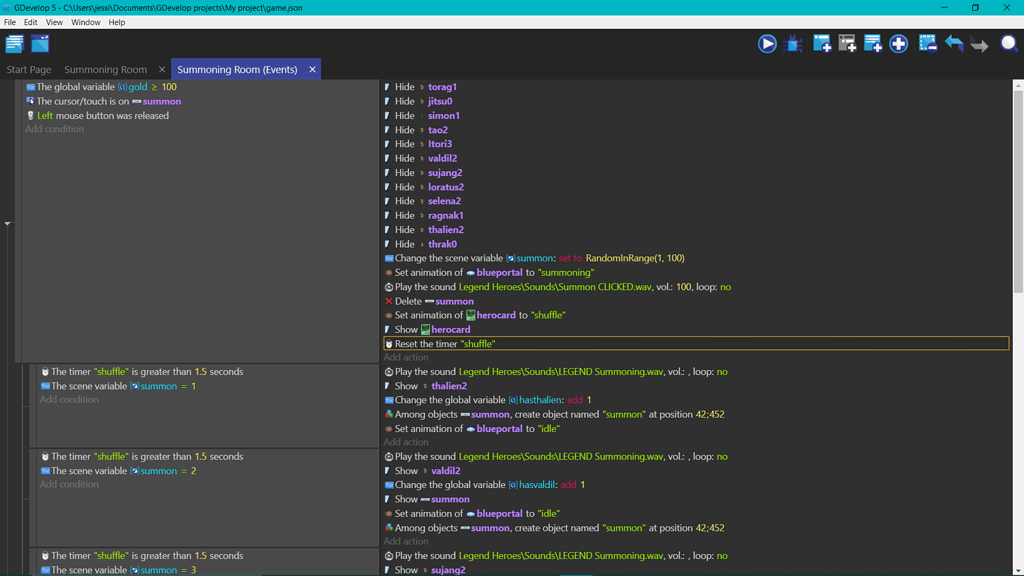1024x576 pixels.
Task: Collapse the first event using left arrow
Action: click(x=7, y=223)
